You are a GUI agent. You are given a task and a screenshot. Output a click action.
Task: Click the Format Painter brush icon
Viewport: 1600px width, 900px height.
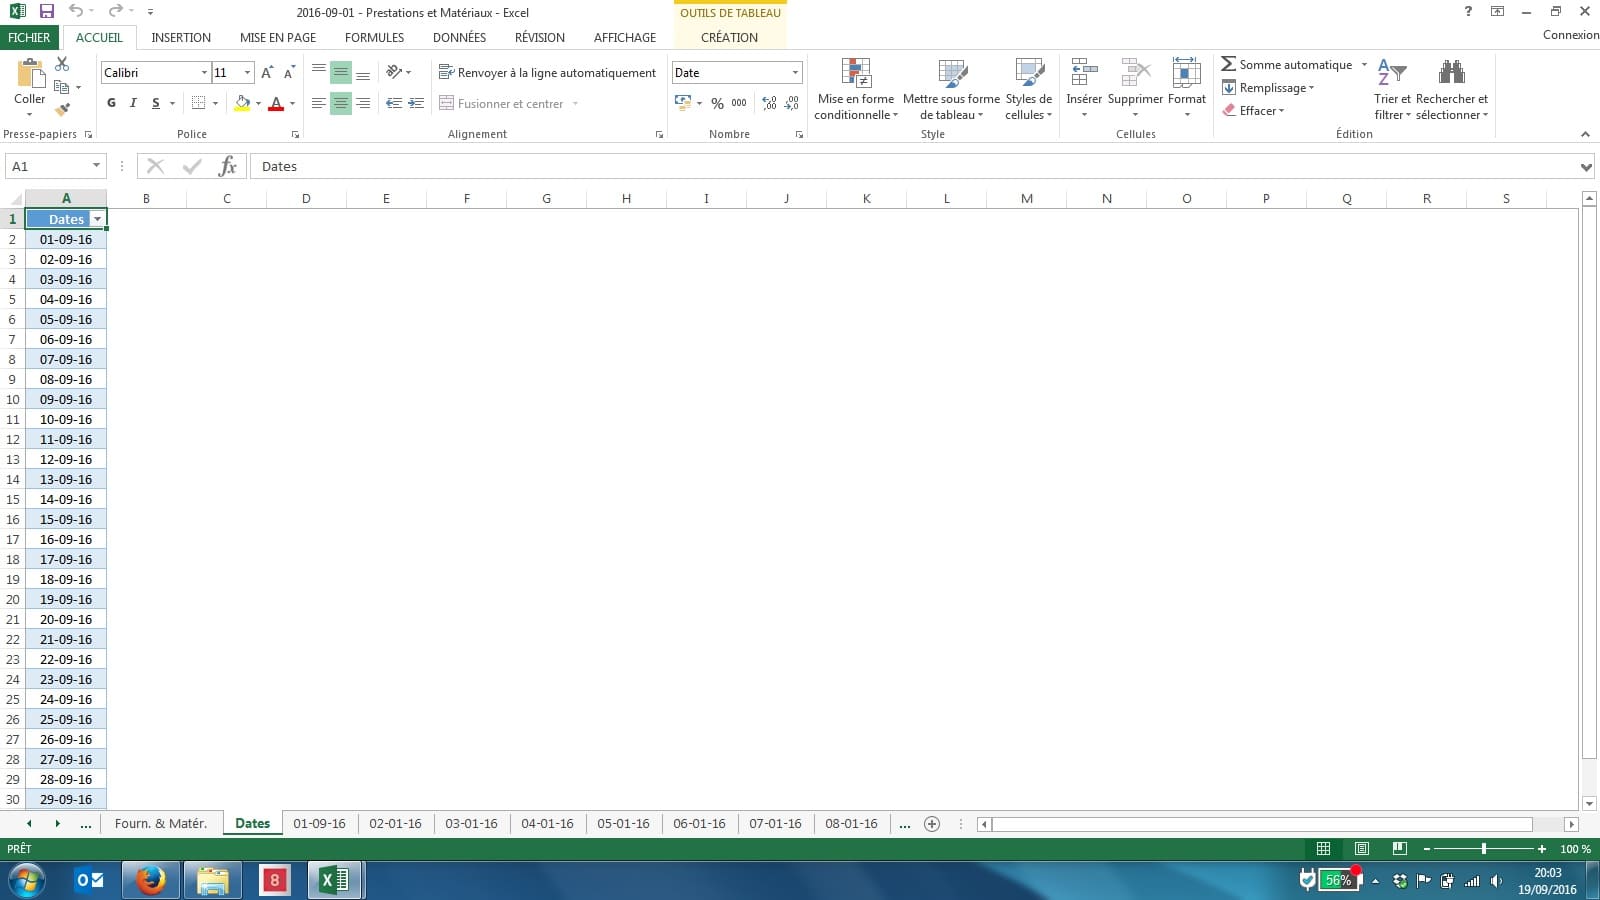click(x=62, y=109)
